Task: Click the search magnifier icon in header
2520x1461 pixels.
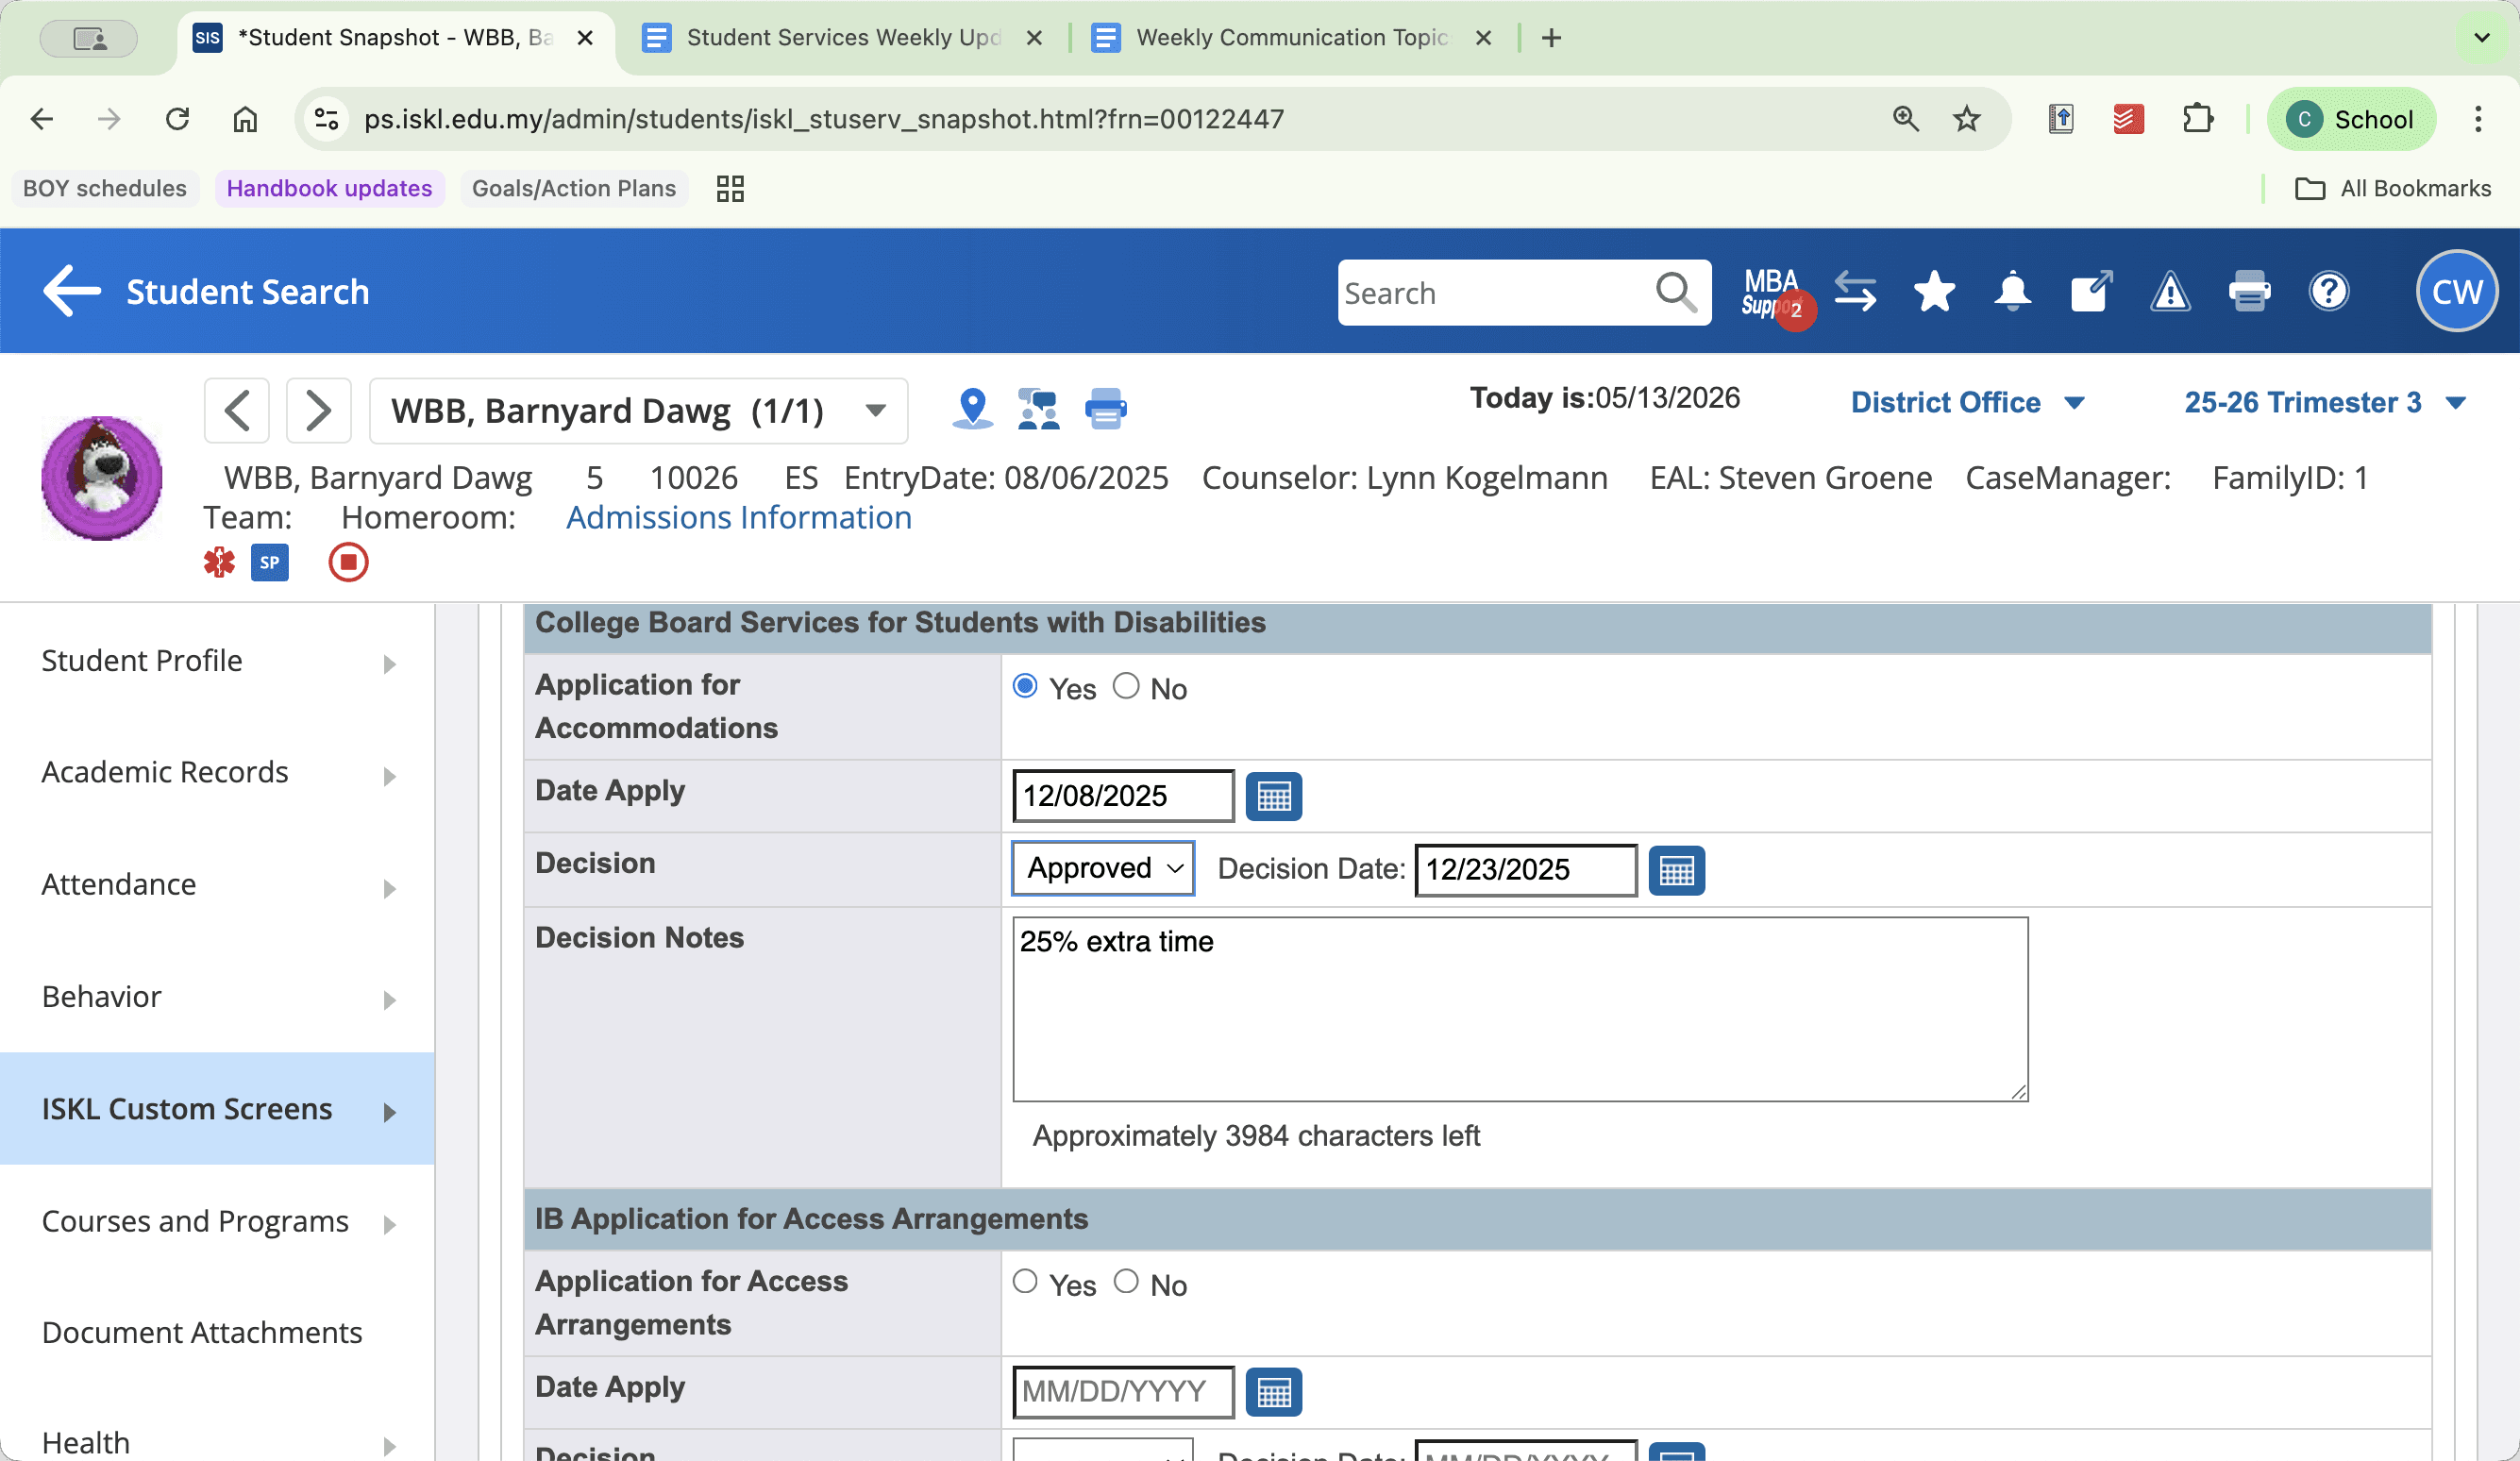Action: [1676, 293]
